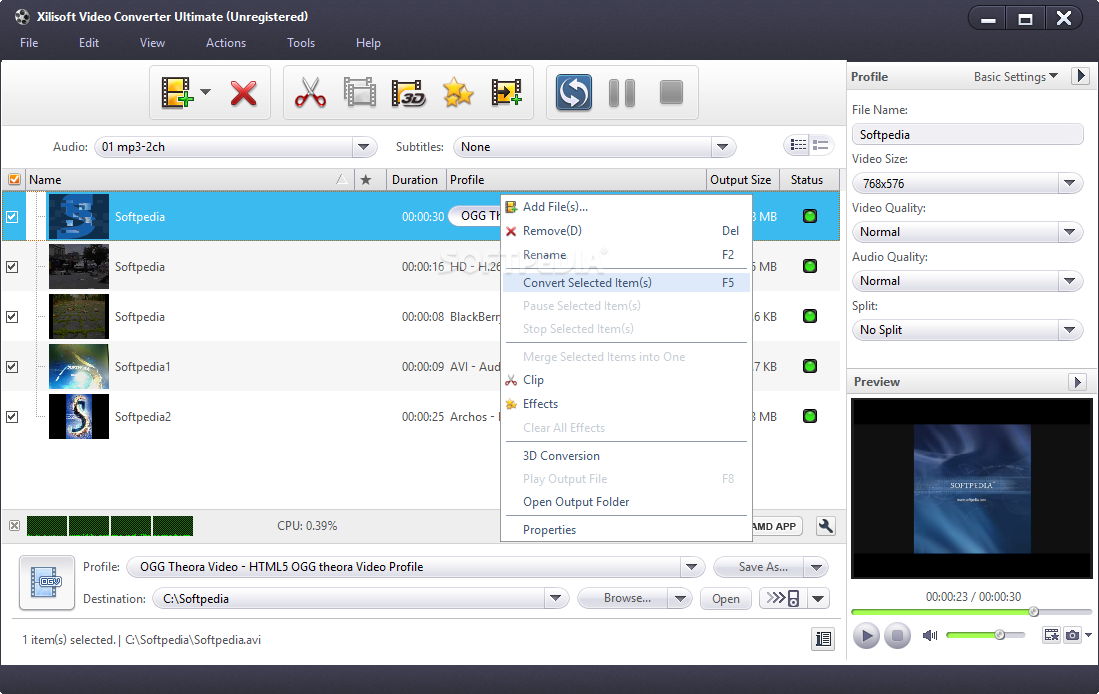Click the File Name input field
1099x694 pixels.
point(967,135)
